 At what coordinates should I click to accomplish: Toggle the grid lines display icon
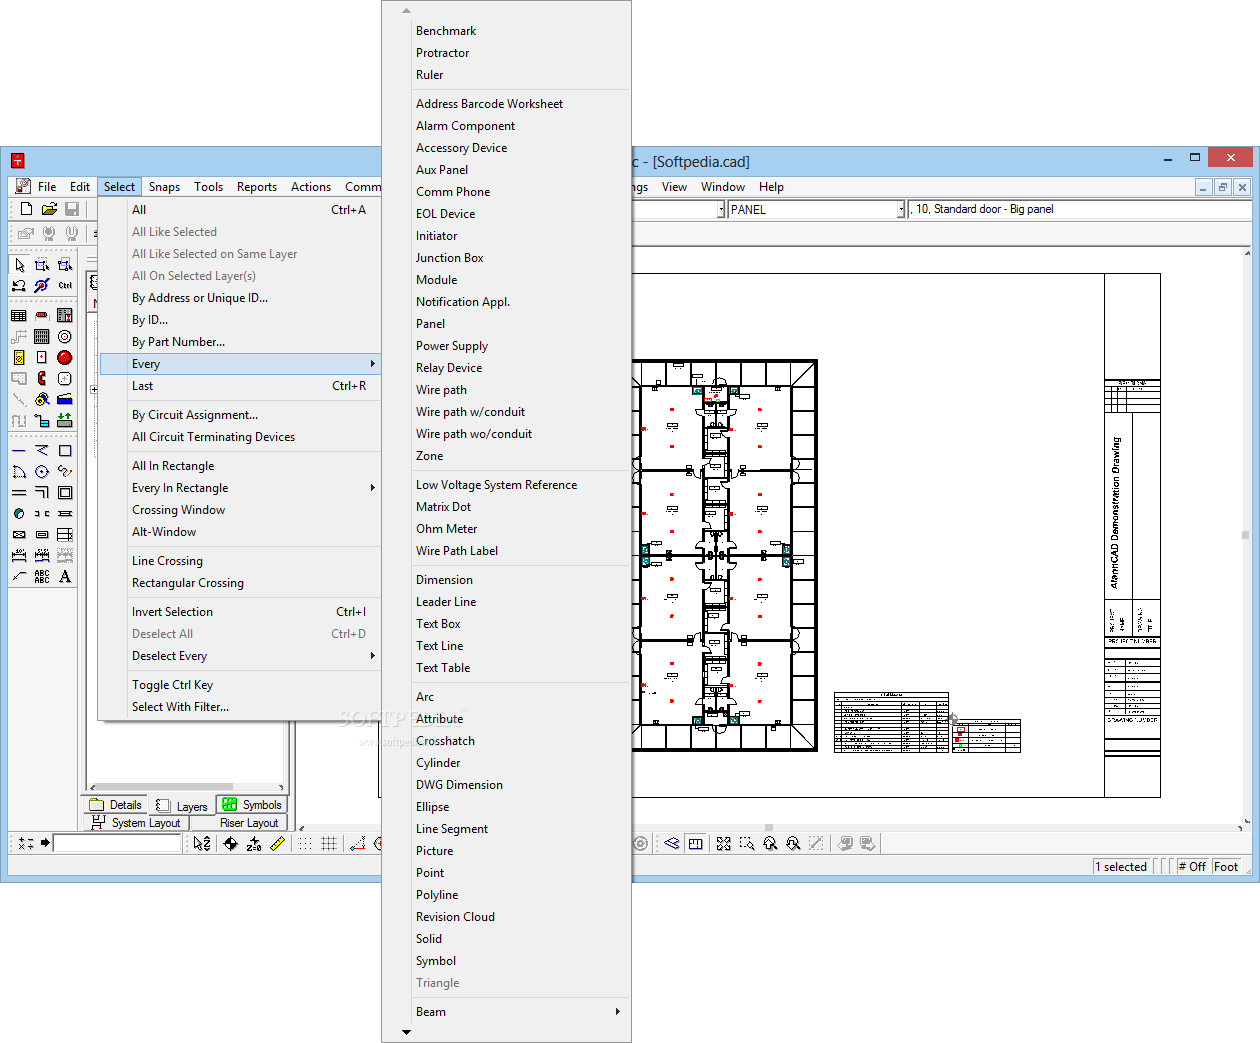329,843
